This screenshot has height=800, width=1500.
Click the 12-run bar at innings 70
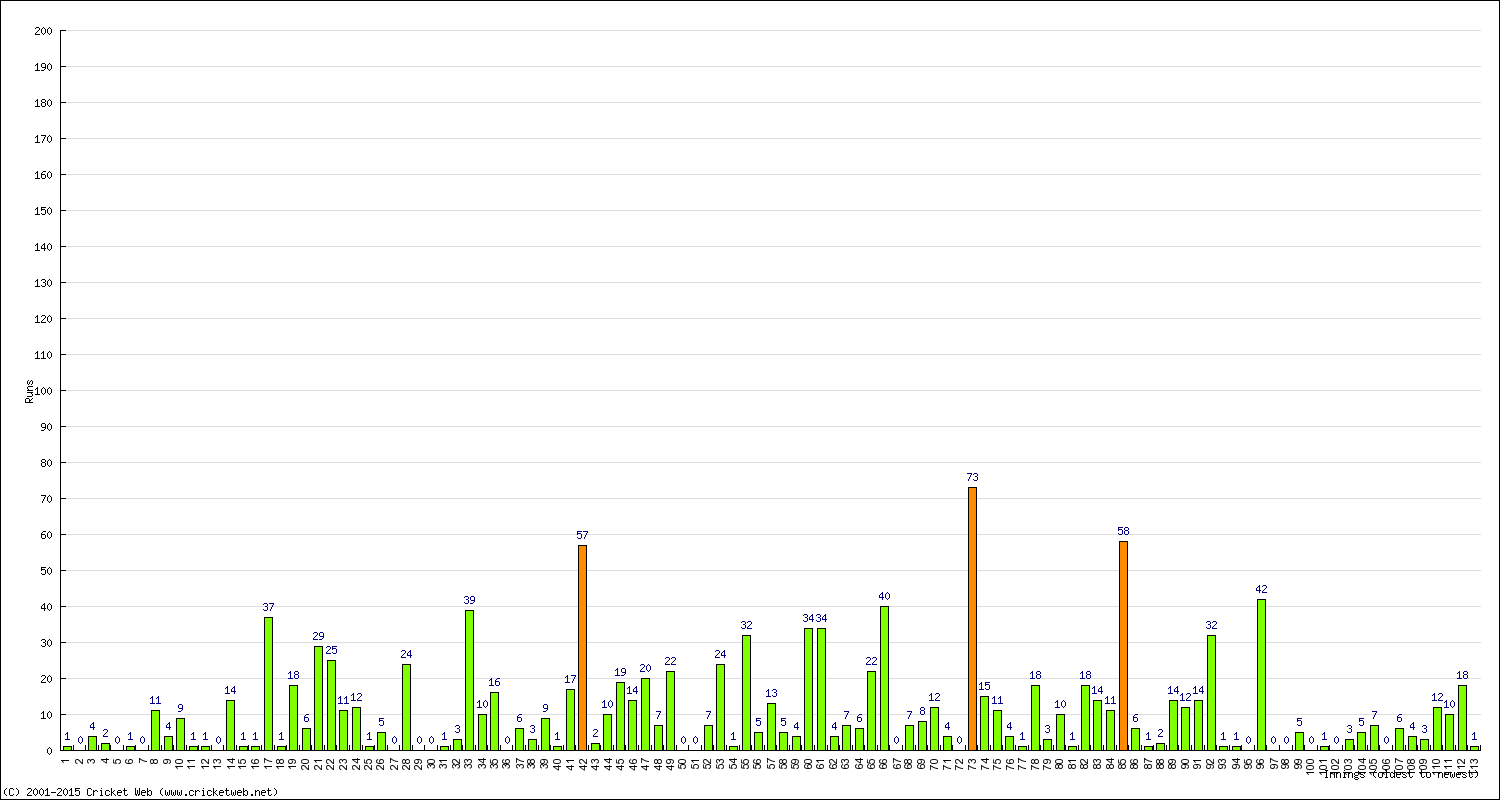(x=934, y=729)
